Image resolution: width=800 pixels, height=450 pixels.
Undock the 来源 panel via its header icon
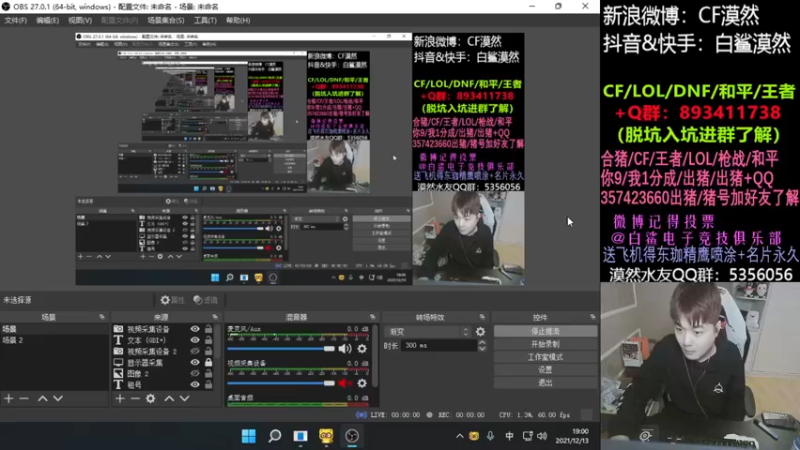(215, 317)
